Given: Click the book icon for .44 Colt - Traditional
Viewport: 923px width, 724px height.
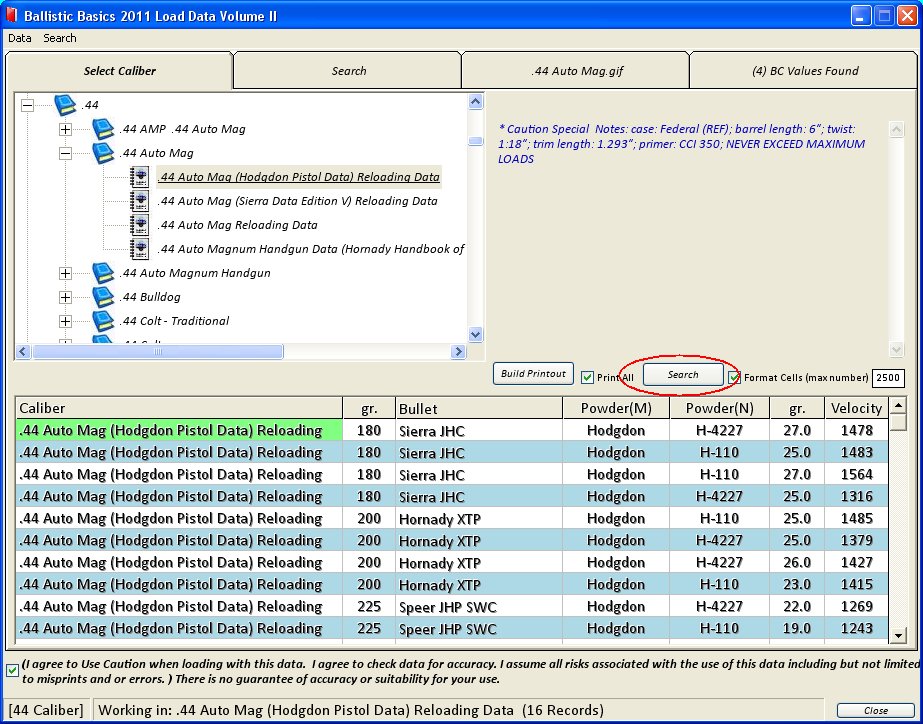Looking at the screenshot, I should (x=103, y=321).
